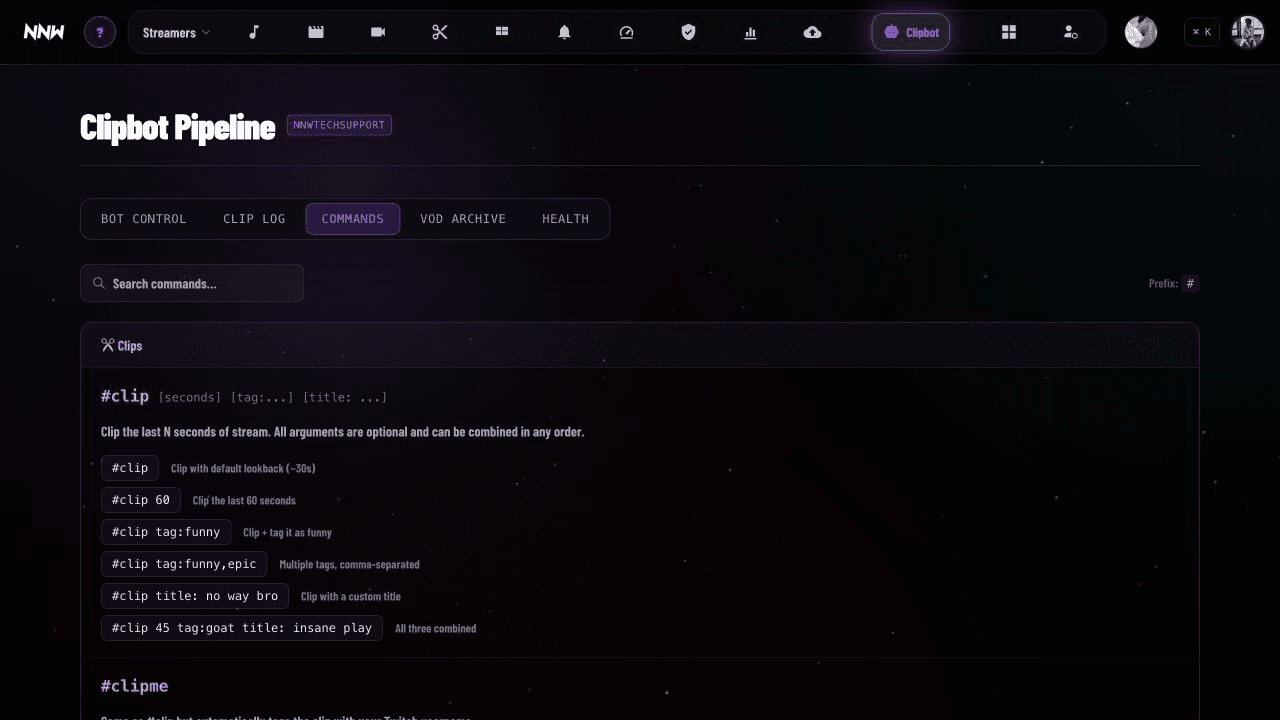1280x720 pixels.
Task: Open the cloud upload section
Action: [x=812, y=32]
